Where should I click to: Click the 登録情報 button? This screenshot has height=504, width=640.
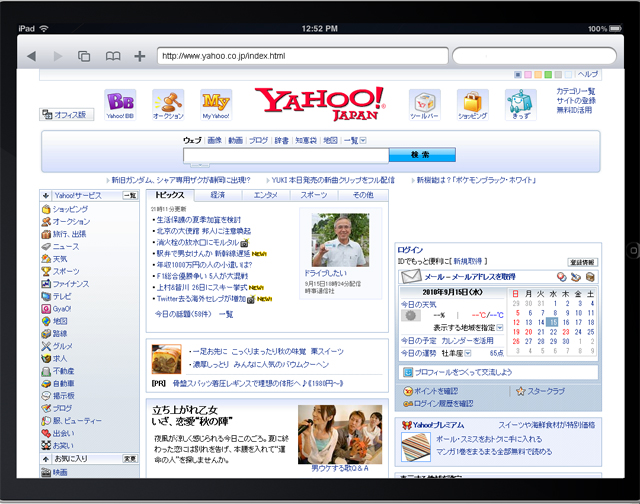pyautogui.click(x=582, y=262)
